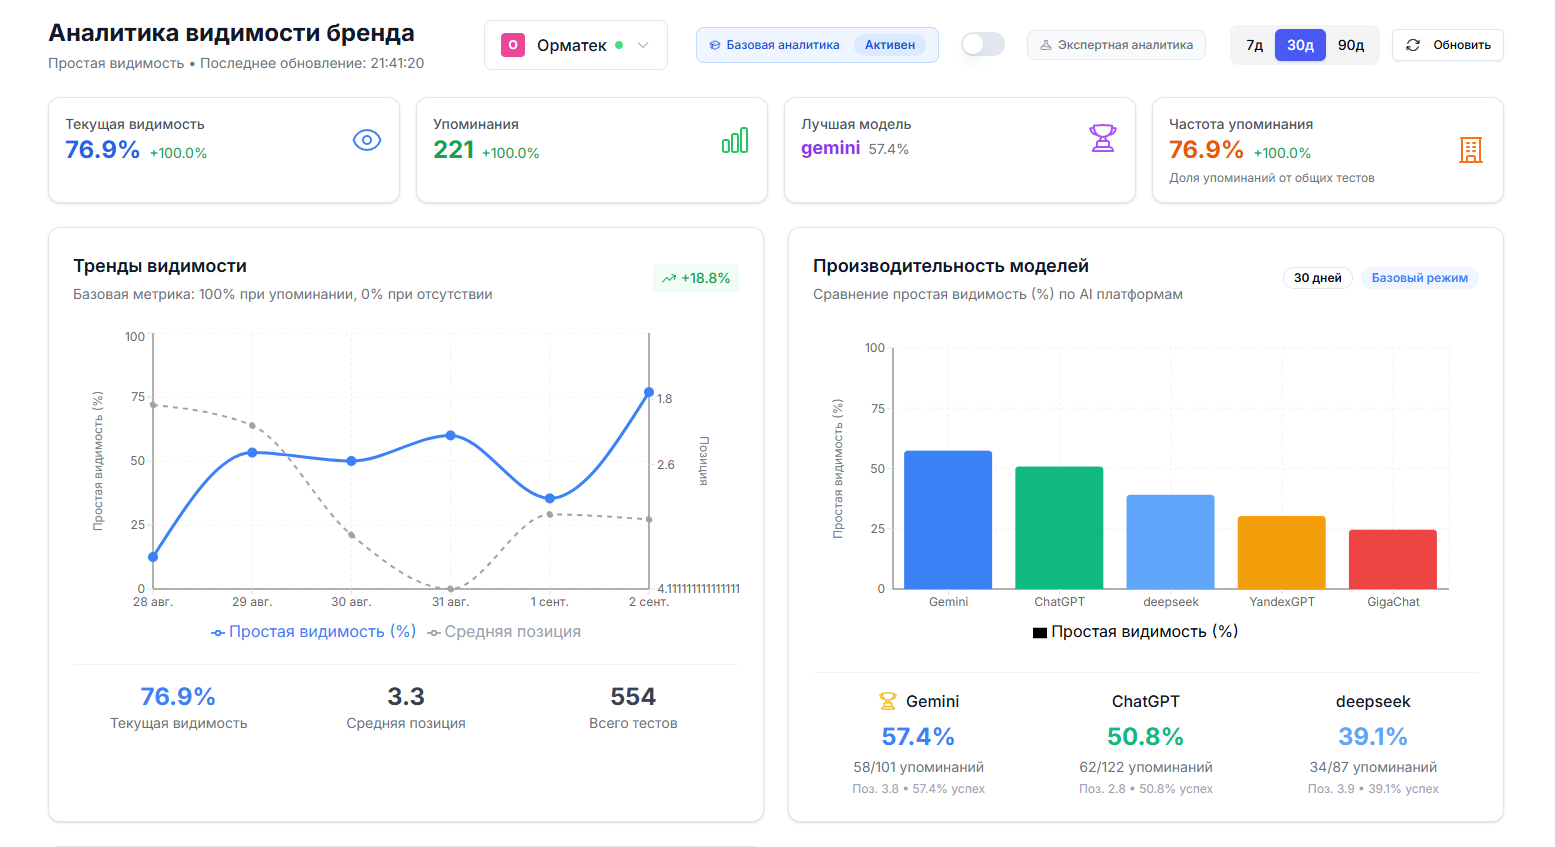
Task: Click the lock icon before Экспертная аналитика
Action: tap(1046, 45)
